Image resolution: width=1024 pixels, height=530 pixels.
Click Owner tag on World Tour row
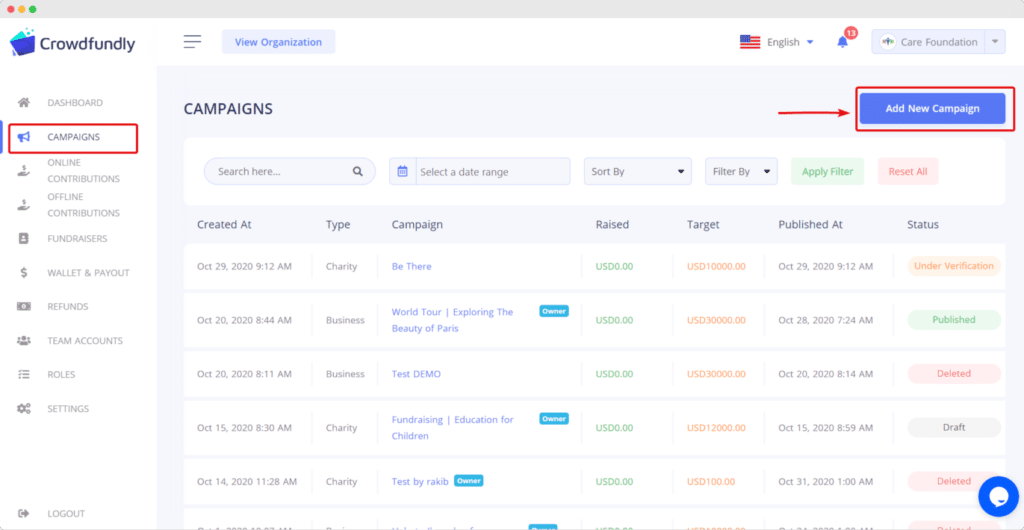pyautogui.click(x=554, y=311)
